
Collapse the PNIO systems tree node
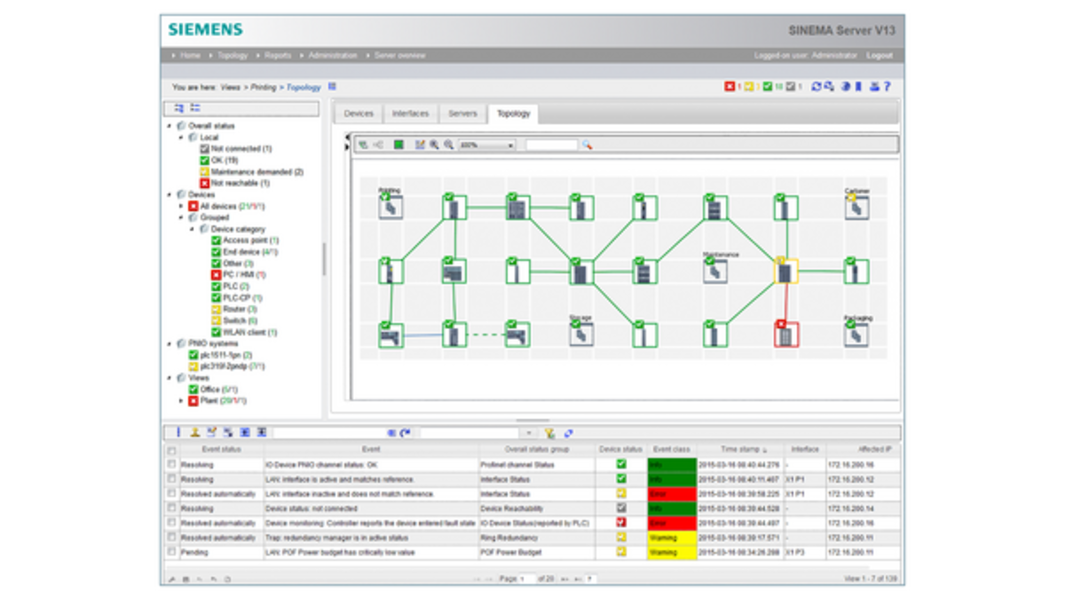[x=170, y=344]
